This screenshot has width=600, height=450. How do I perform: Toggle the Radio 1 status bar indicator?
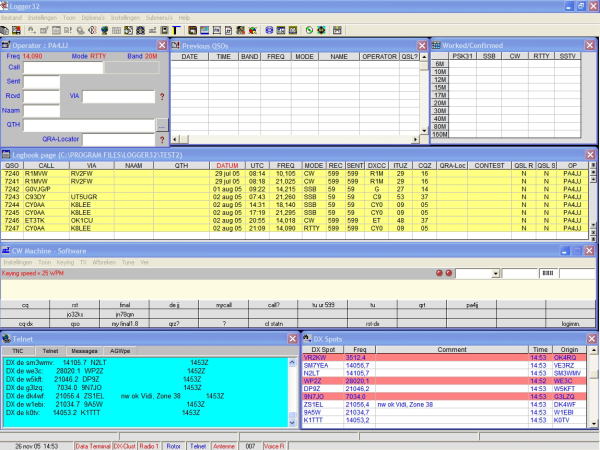148,444
